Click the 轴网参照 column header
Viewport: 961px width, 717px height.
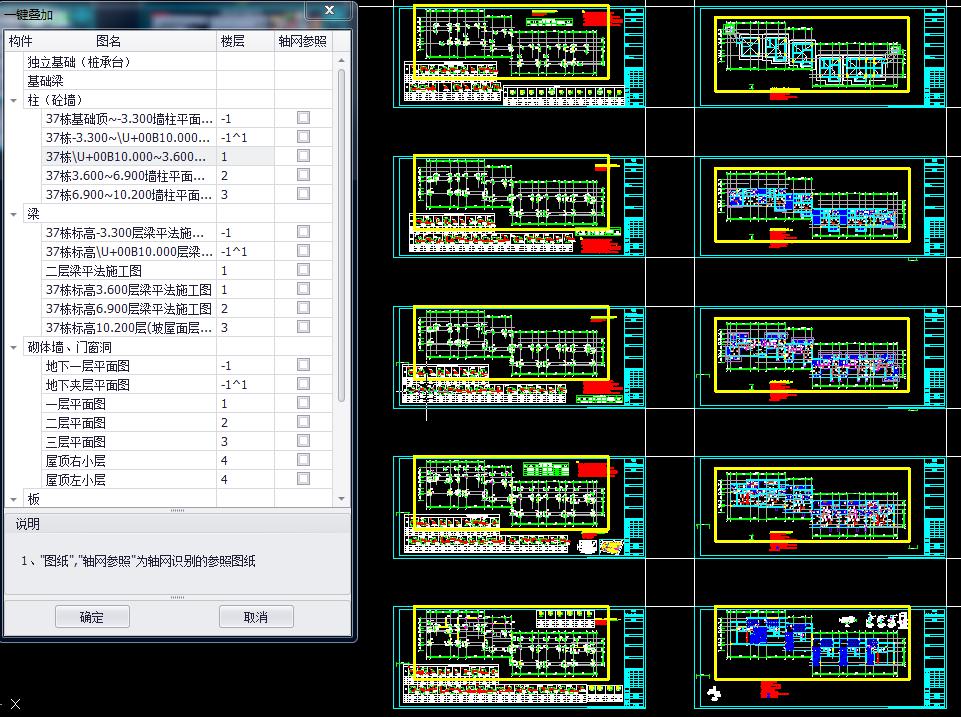click(x=303, y=41)
